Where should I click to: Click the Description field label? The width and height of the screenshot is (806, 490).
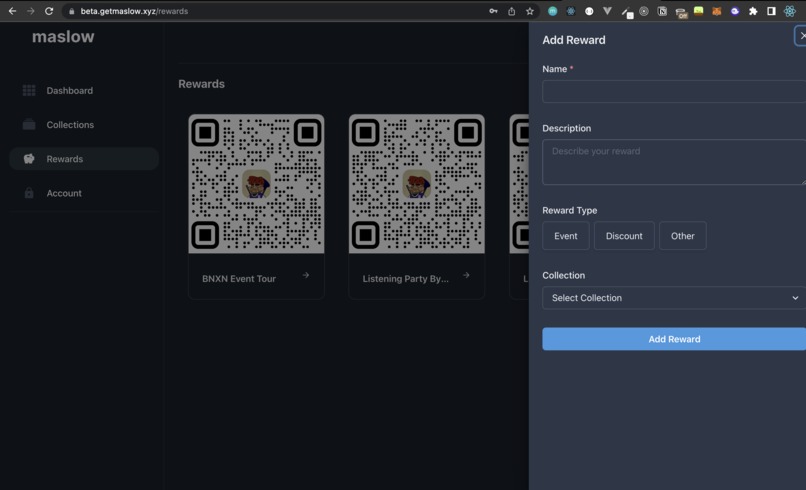pyautogui.click(x=566, y=128)
